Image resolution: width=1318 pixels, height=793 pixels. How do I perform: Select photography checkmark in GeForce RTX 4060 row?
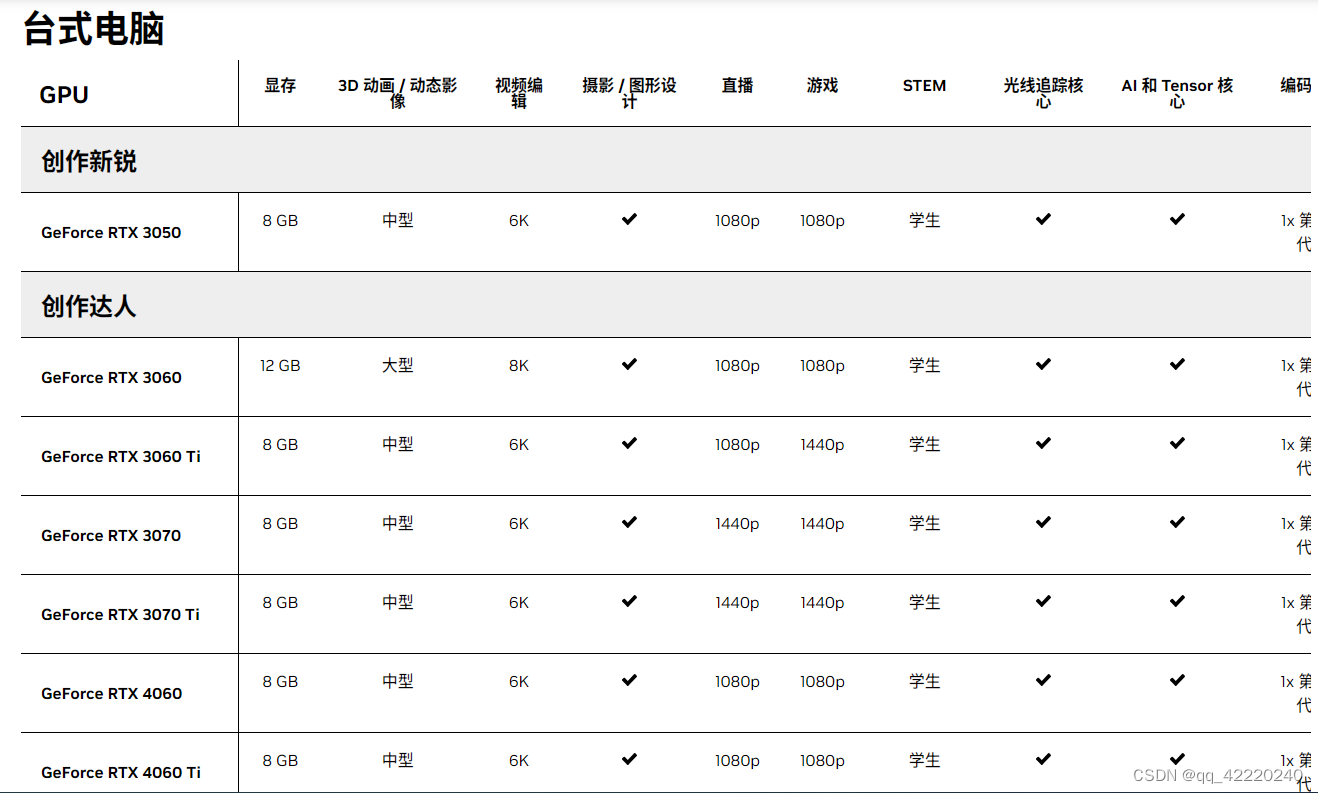point(629,680)
